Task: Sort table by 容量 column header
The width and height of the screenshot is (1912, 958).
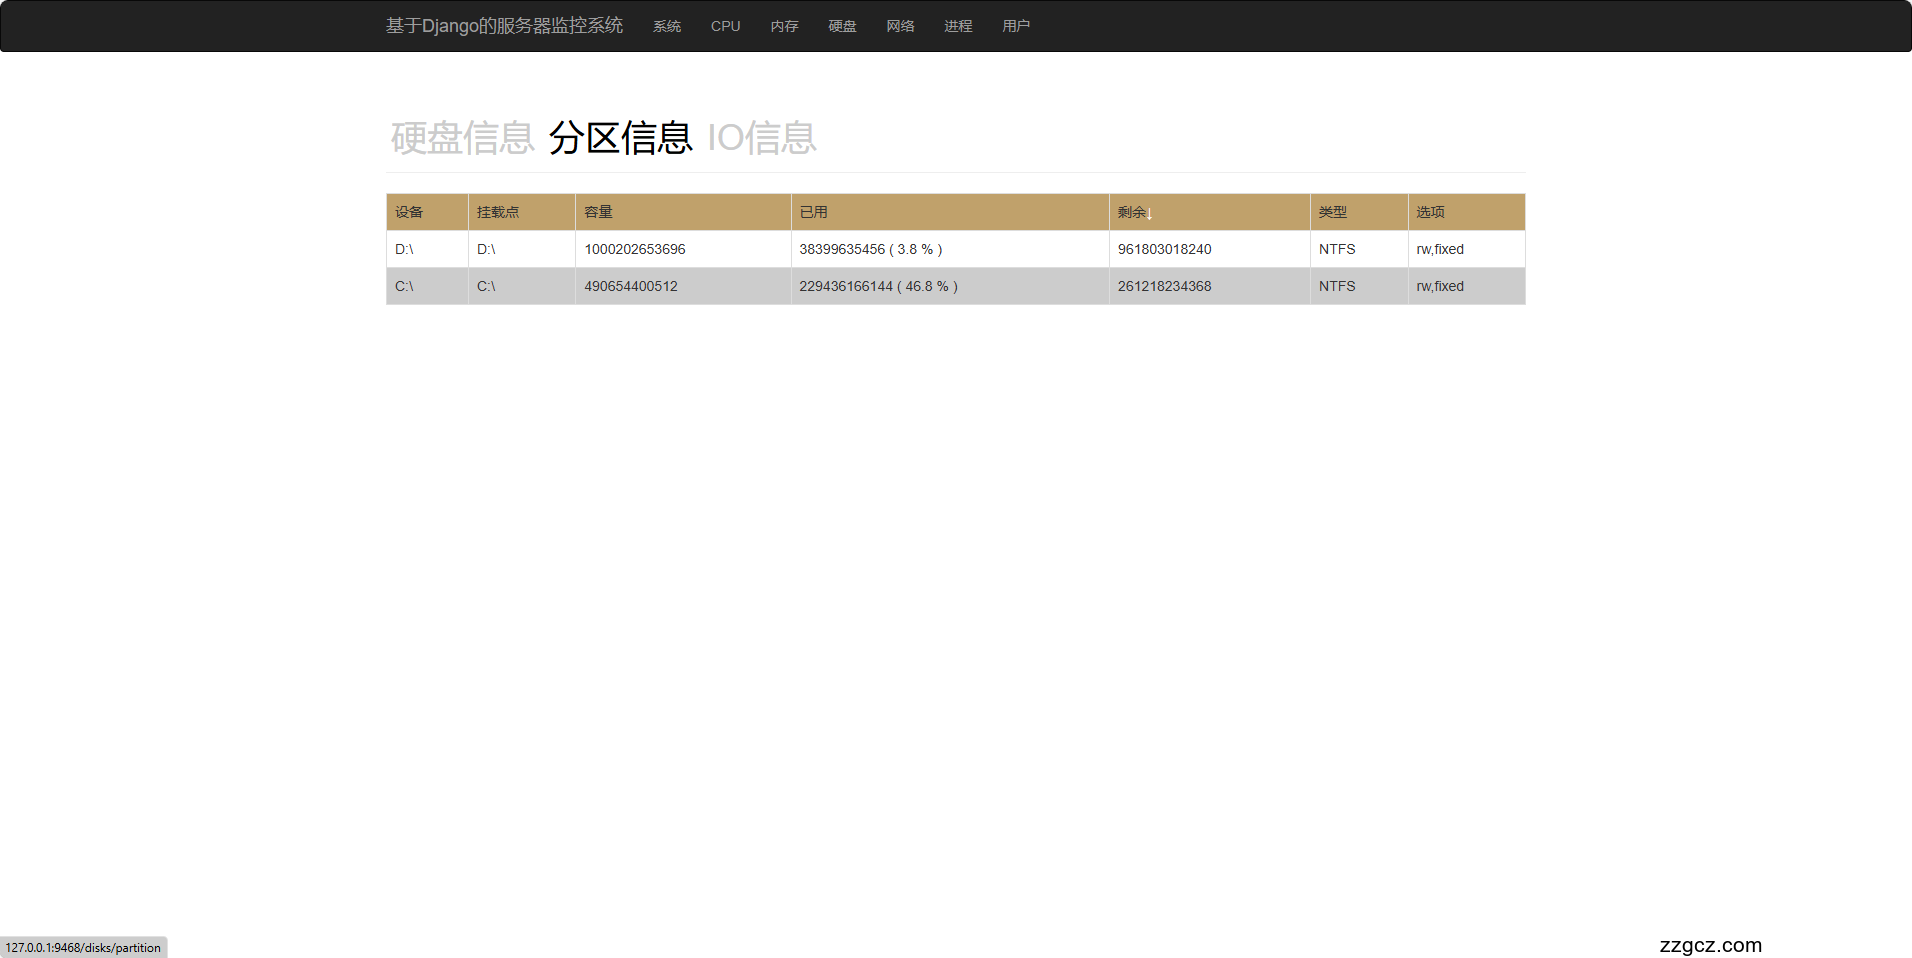Action: [598, 212]
